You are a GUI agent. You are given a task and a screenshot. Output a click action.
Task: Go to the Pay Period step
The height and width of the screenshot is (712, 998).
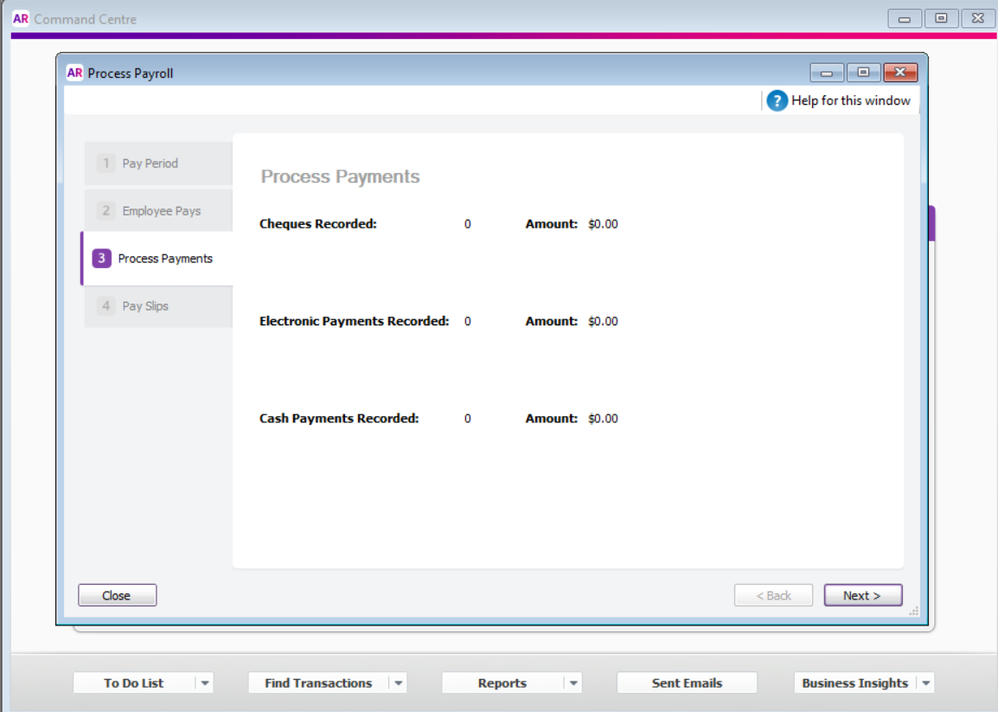tap(150, 163)
